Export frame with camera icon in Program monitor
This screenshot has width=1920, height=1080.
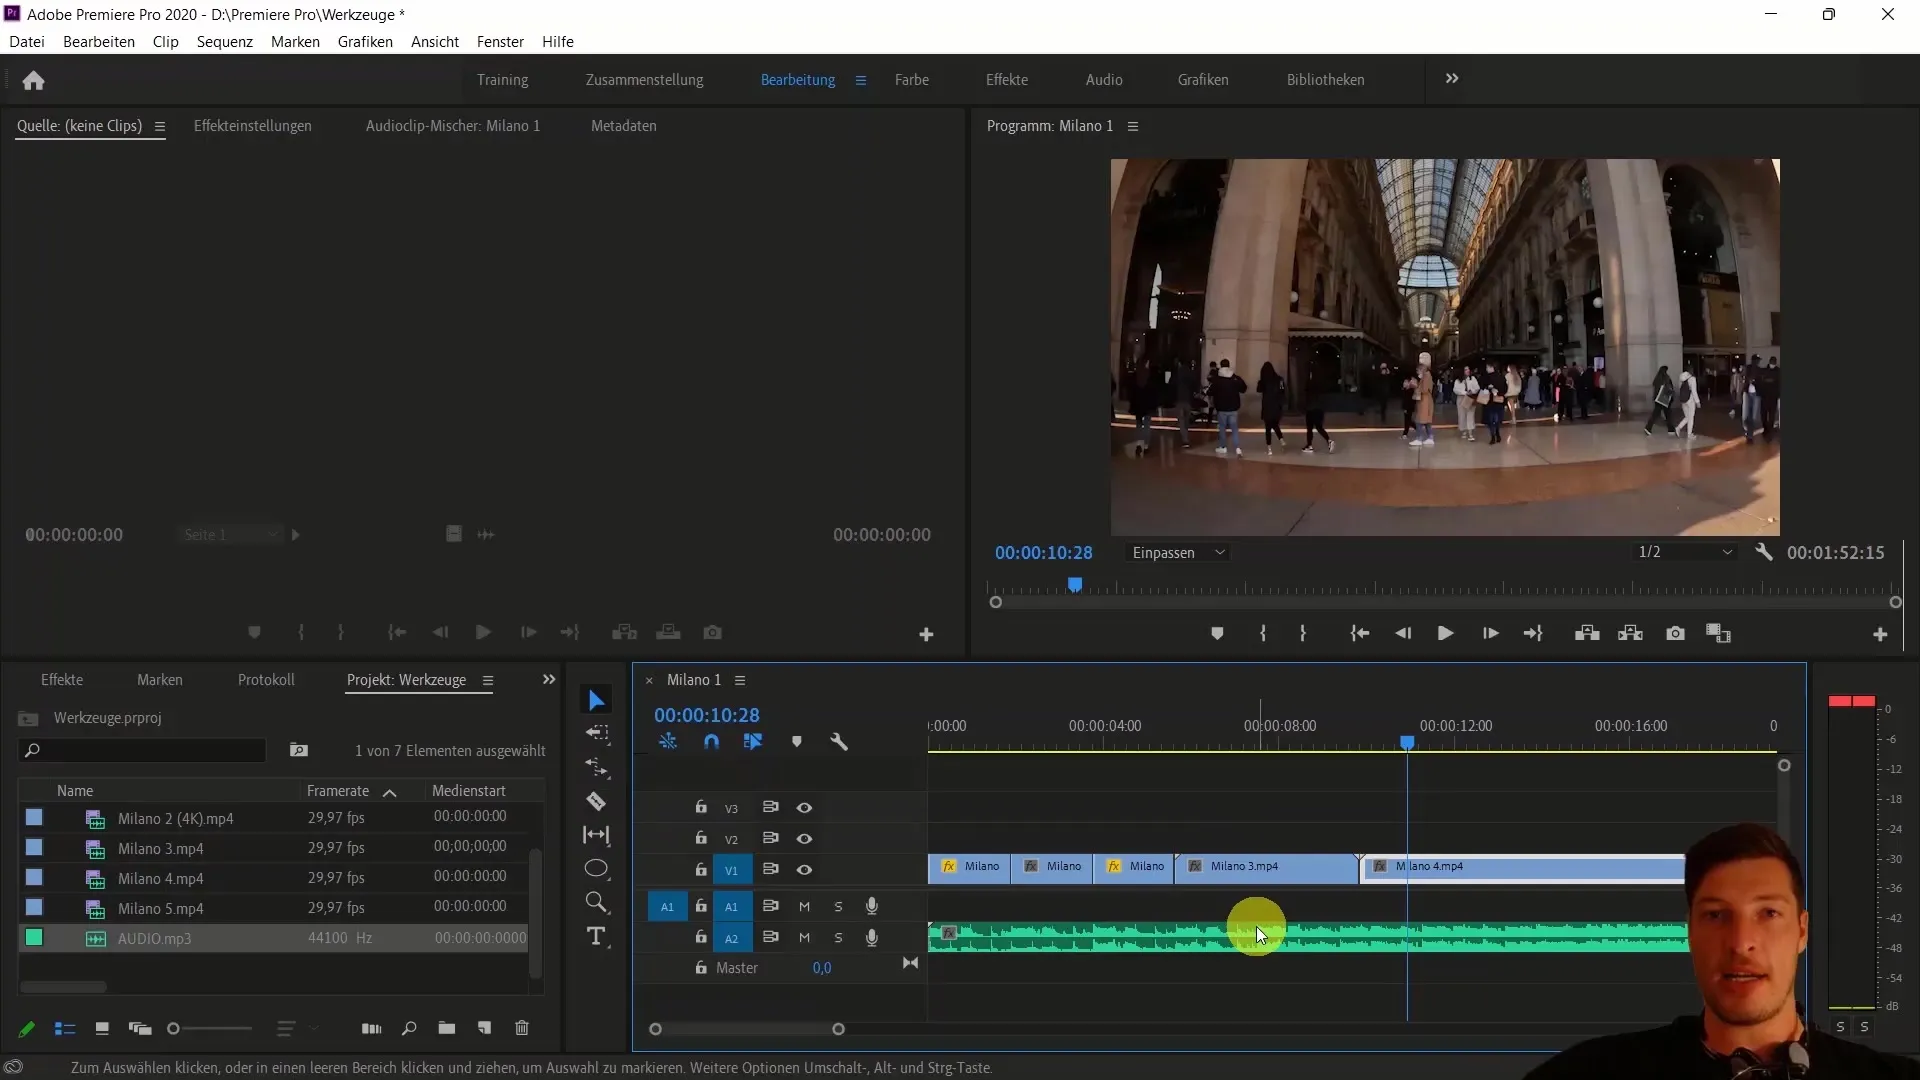coord(1675,633)
